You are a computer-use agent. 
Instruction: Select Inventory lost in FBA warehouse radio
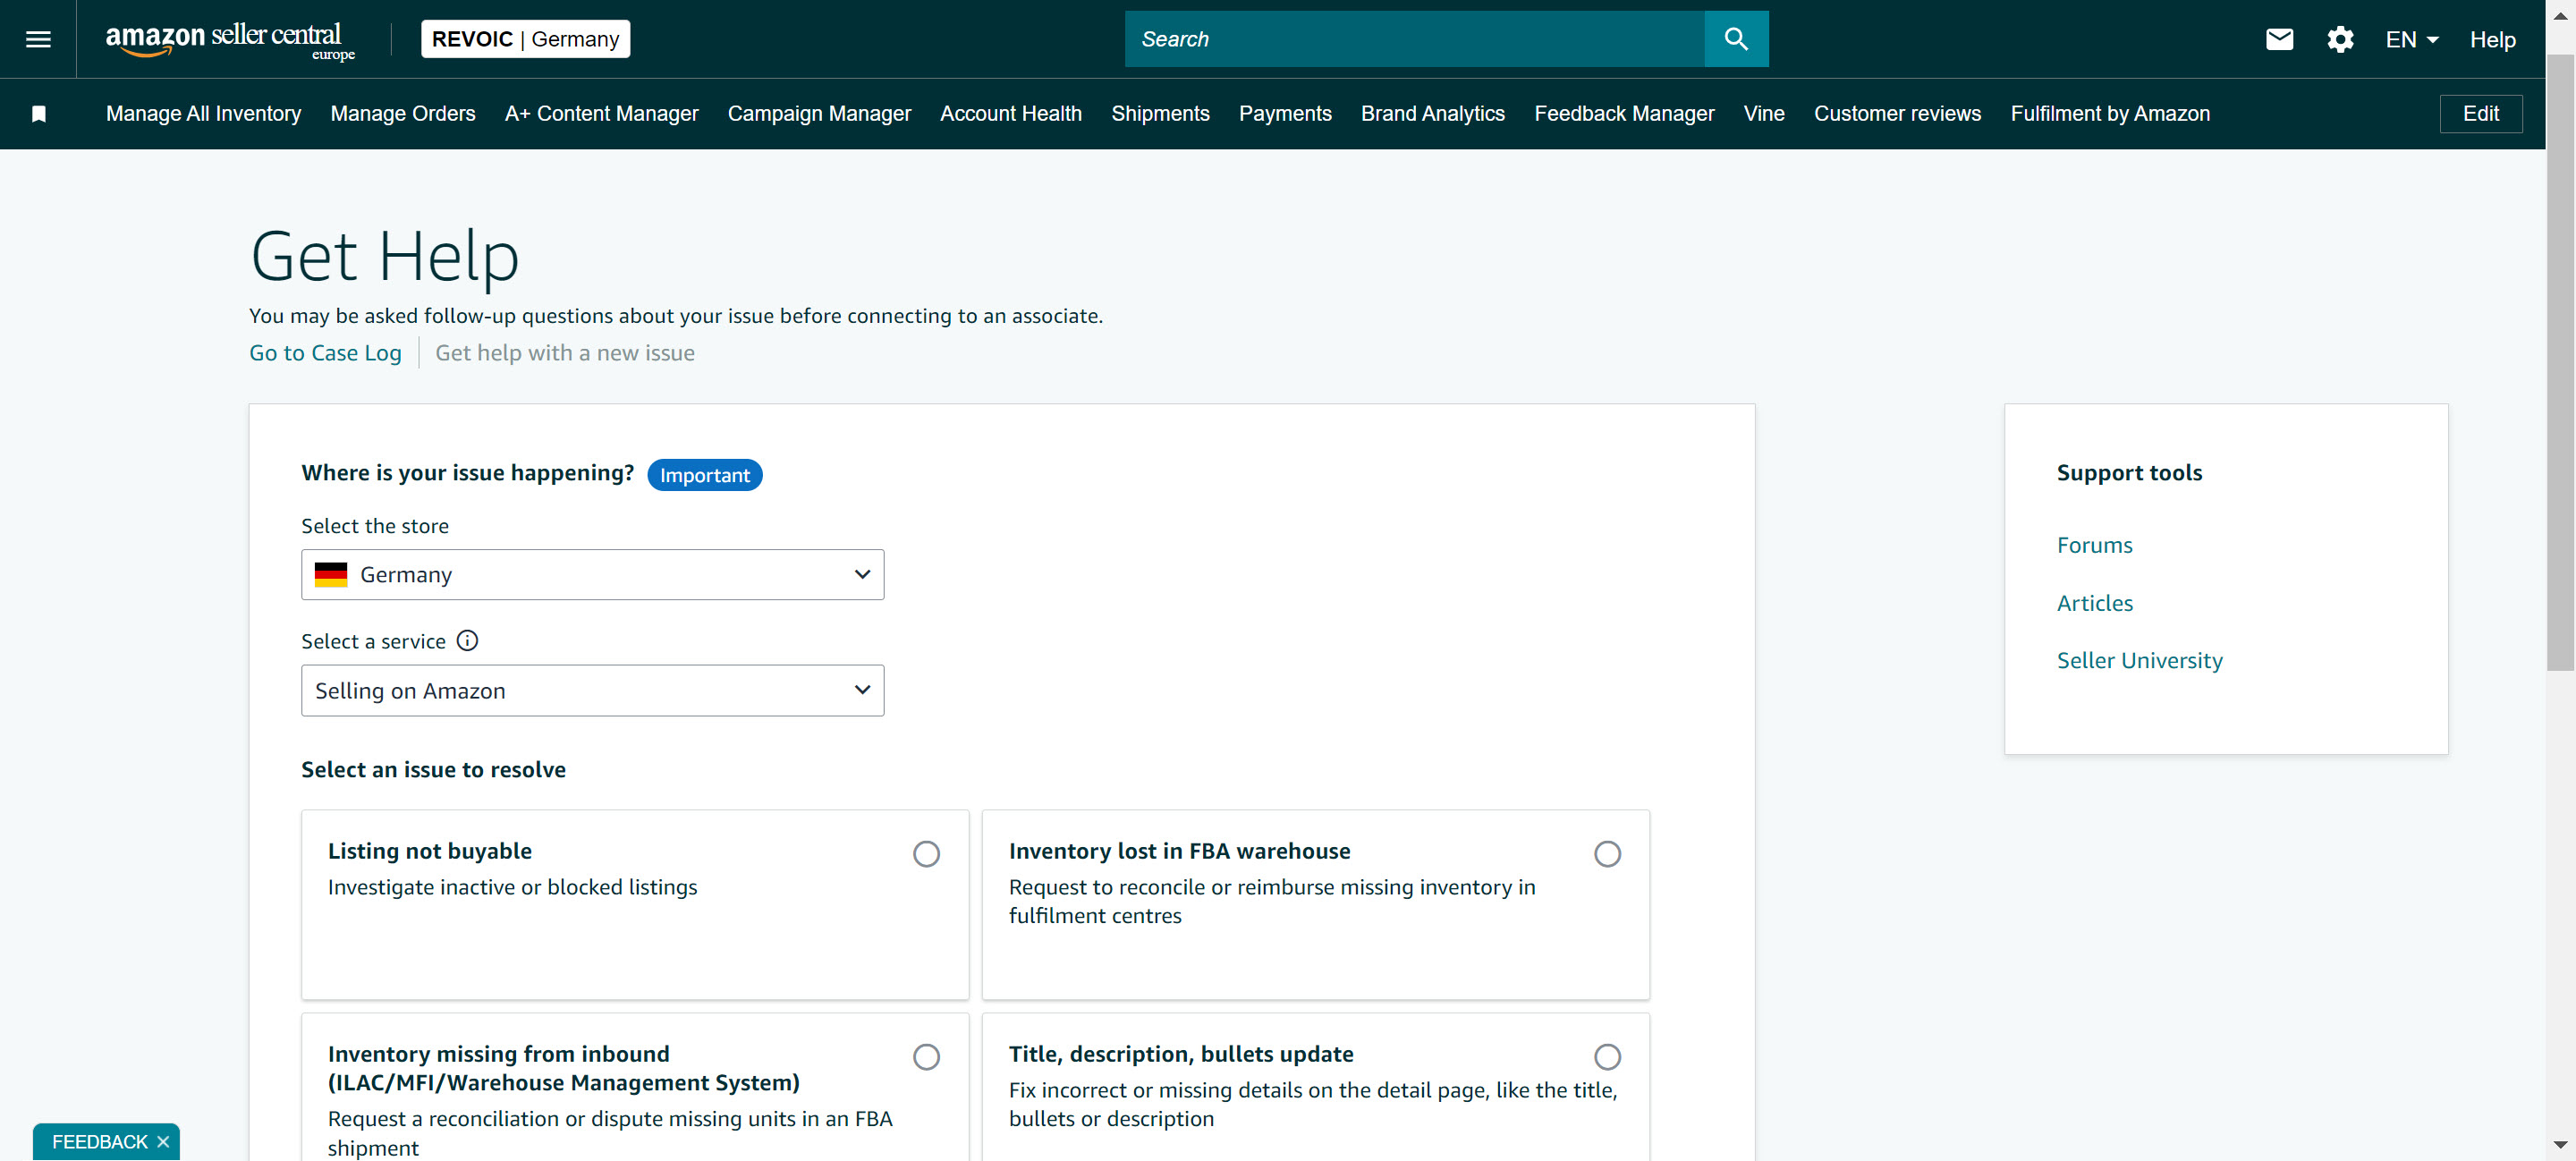[x=1607, y=854]
